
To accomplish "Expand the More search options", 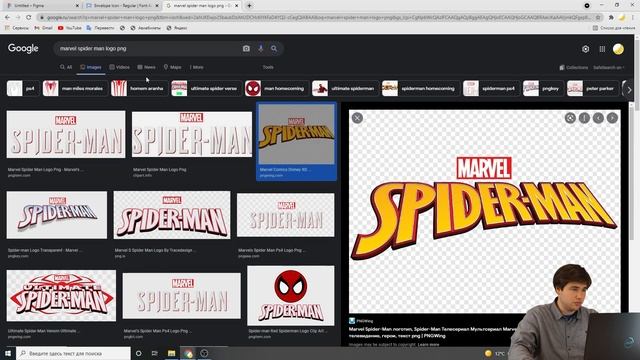I will (197, 67).
